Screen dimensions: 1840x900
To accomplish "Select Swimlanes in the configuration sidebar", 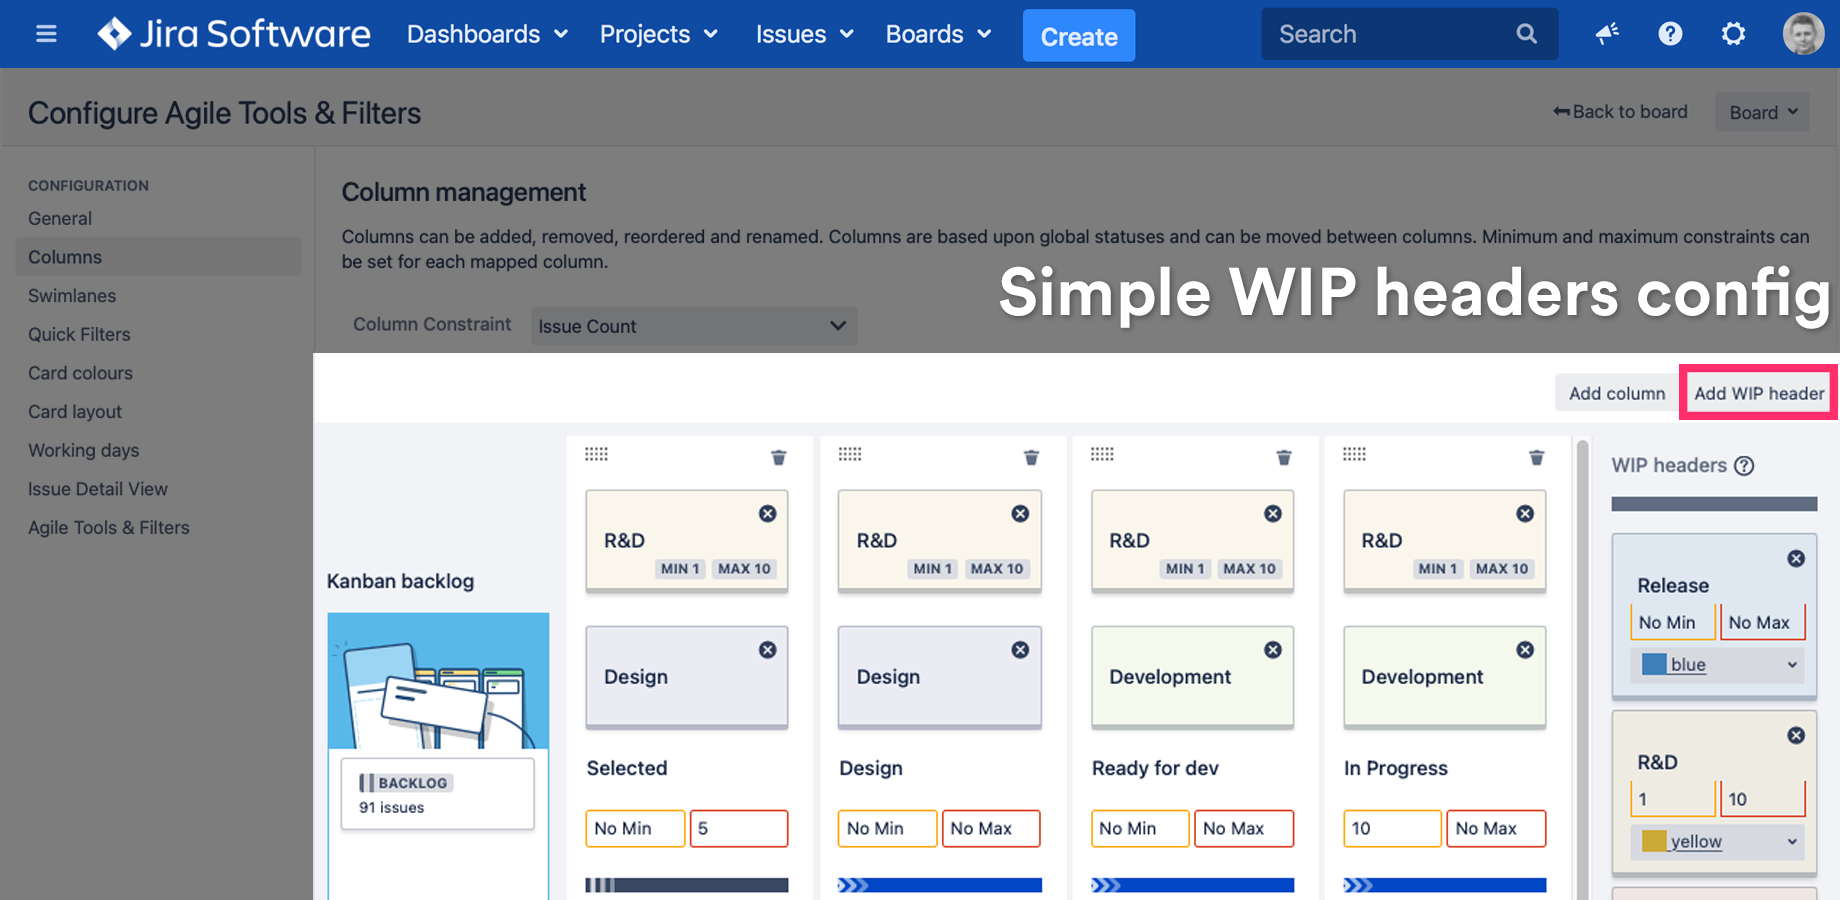I will pos(72,296).
